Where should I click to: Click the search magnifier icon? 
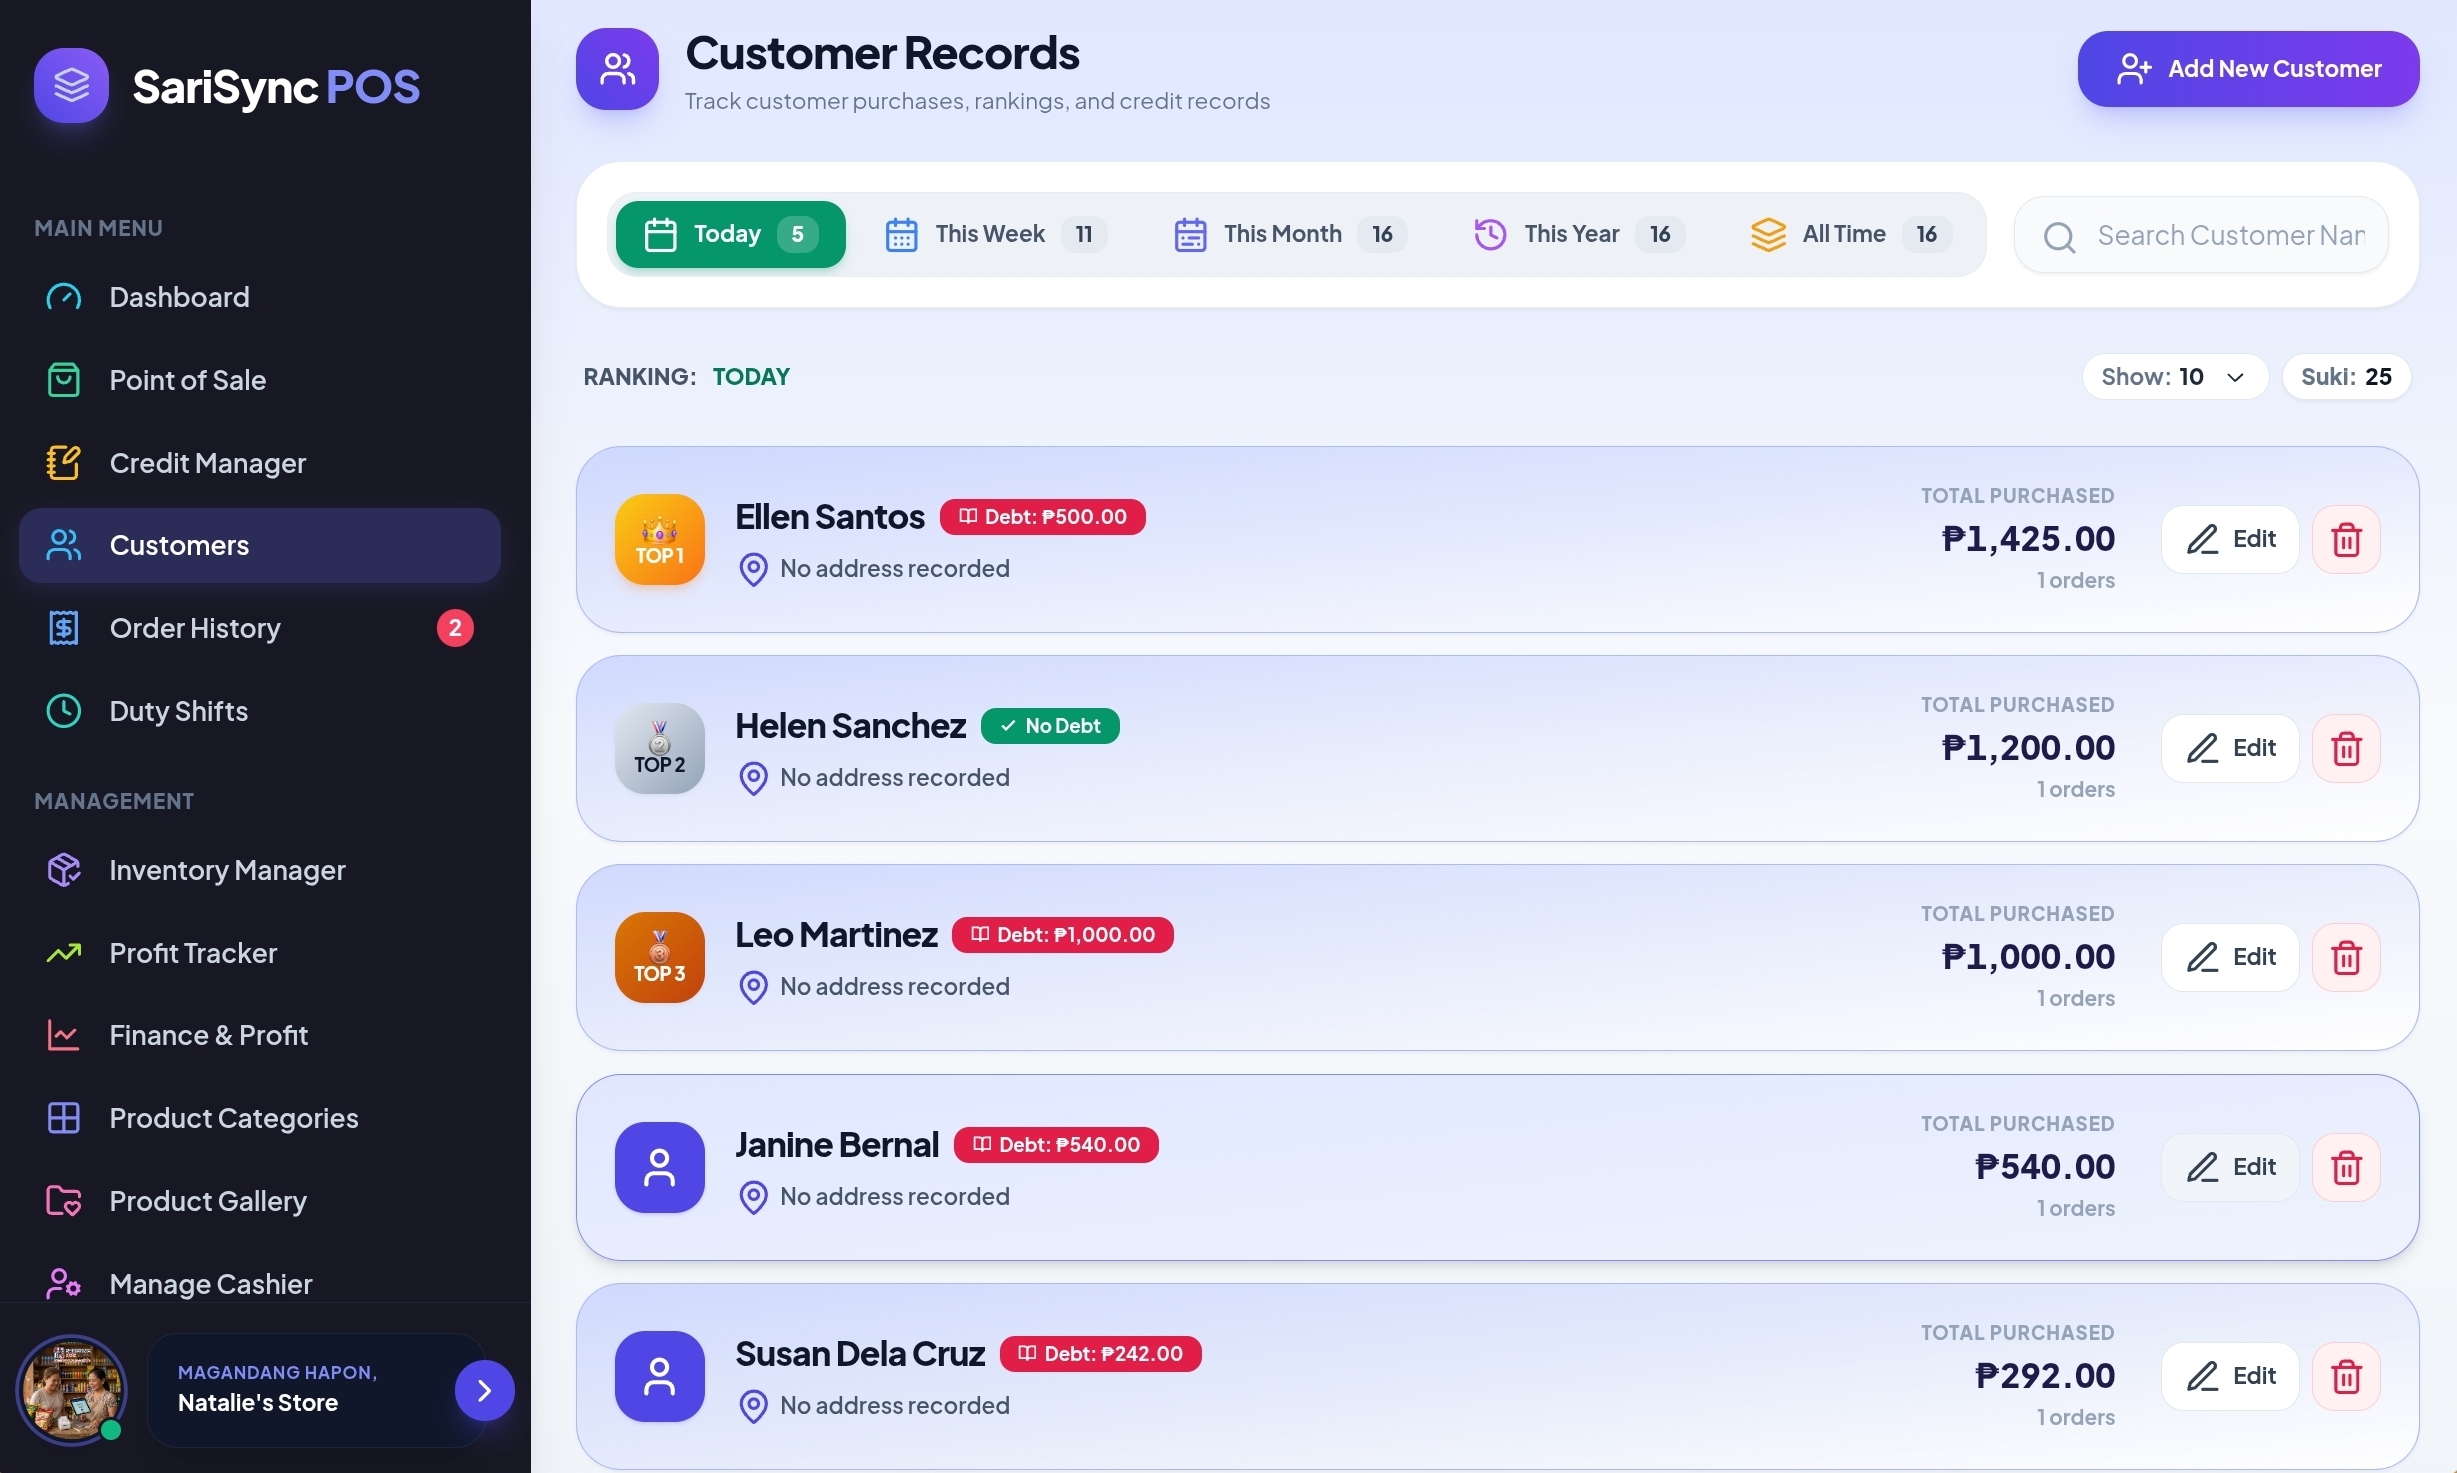2059,236
